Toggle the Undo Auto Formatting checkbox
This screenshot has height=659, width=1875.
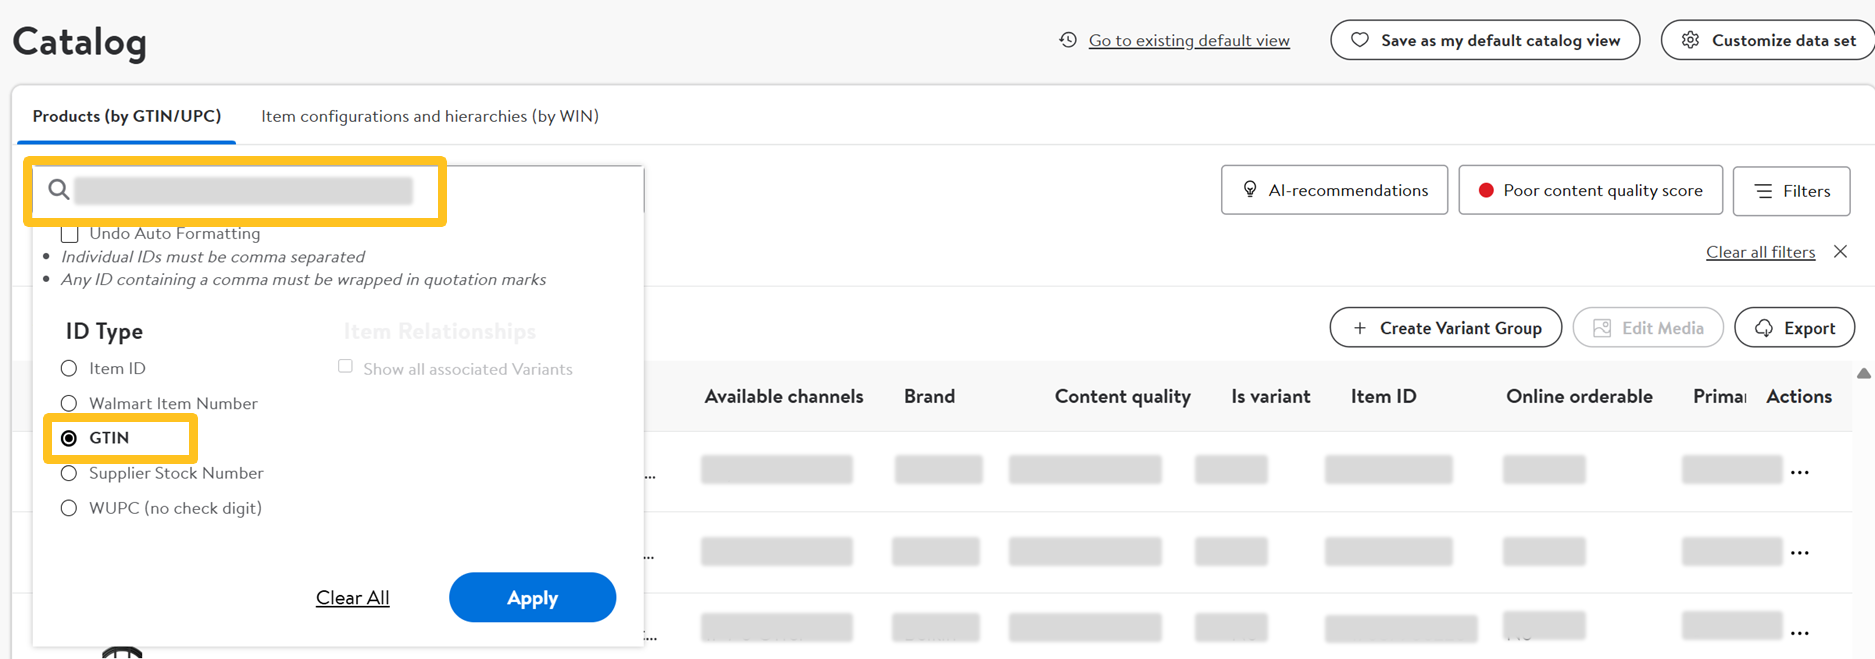tap(70, 234)
